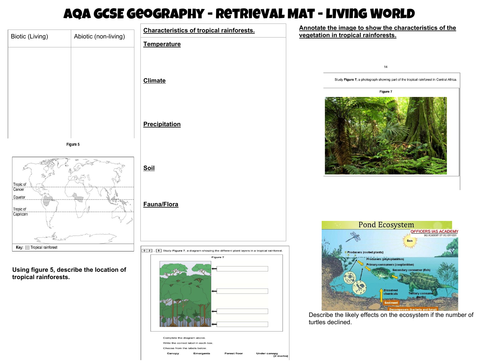The image size is (500, 363).
Task: Click the rainforest photograph in Figure 7
Action: (x=386, y=135)
